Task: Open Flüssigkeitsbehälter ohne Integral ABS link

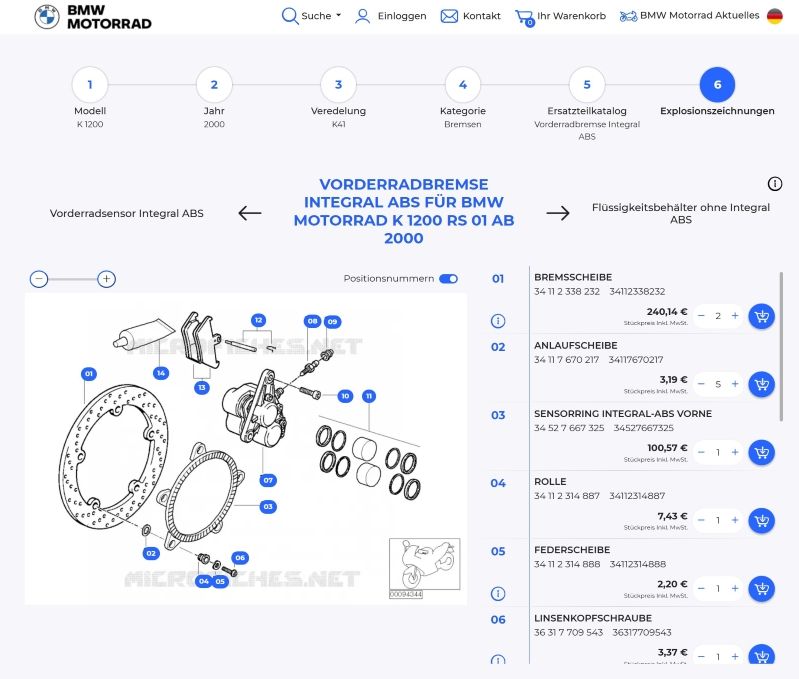Action: pyautogui.click(x=681, y=213)
